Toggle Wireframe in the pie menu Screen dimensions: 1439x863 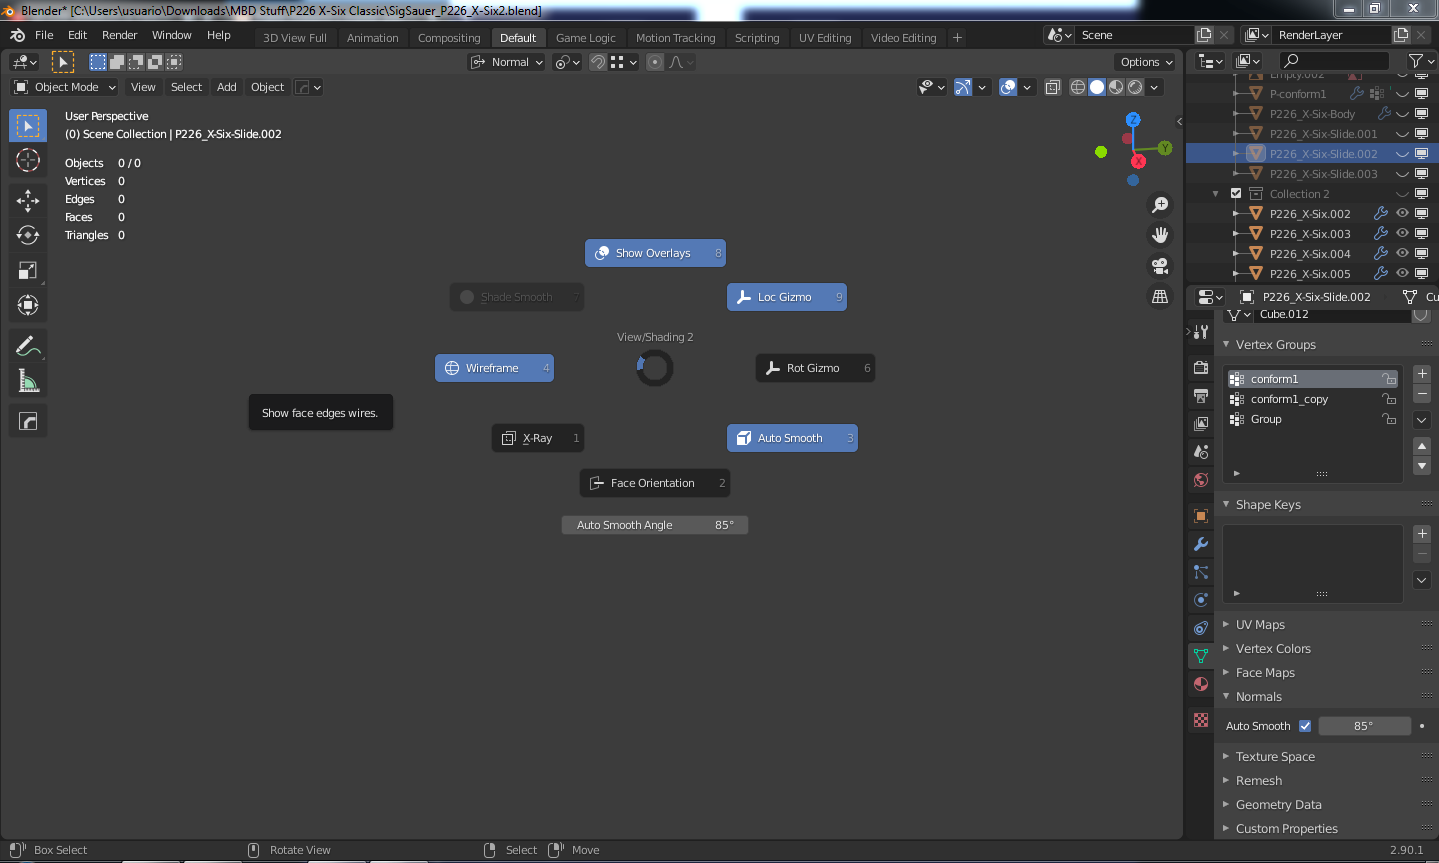pos(494,368)
